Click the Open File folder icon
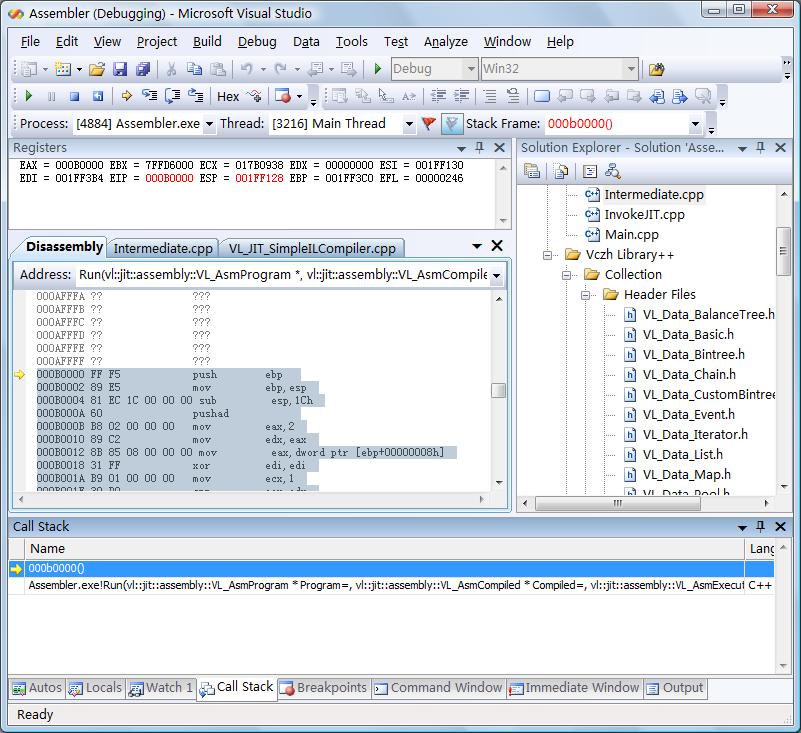801x733 pixels. click(97, 69)
